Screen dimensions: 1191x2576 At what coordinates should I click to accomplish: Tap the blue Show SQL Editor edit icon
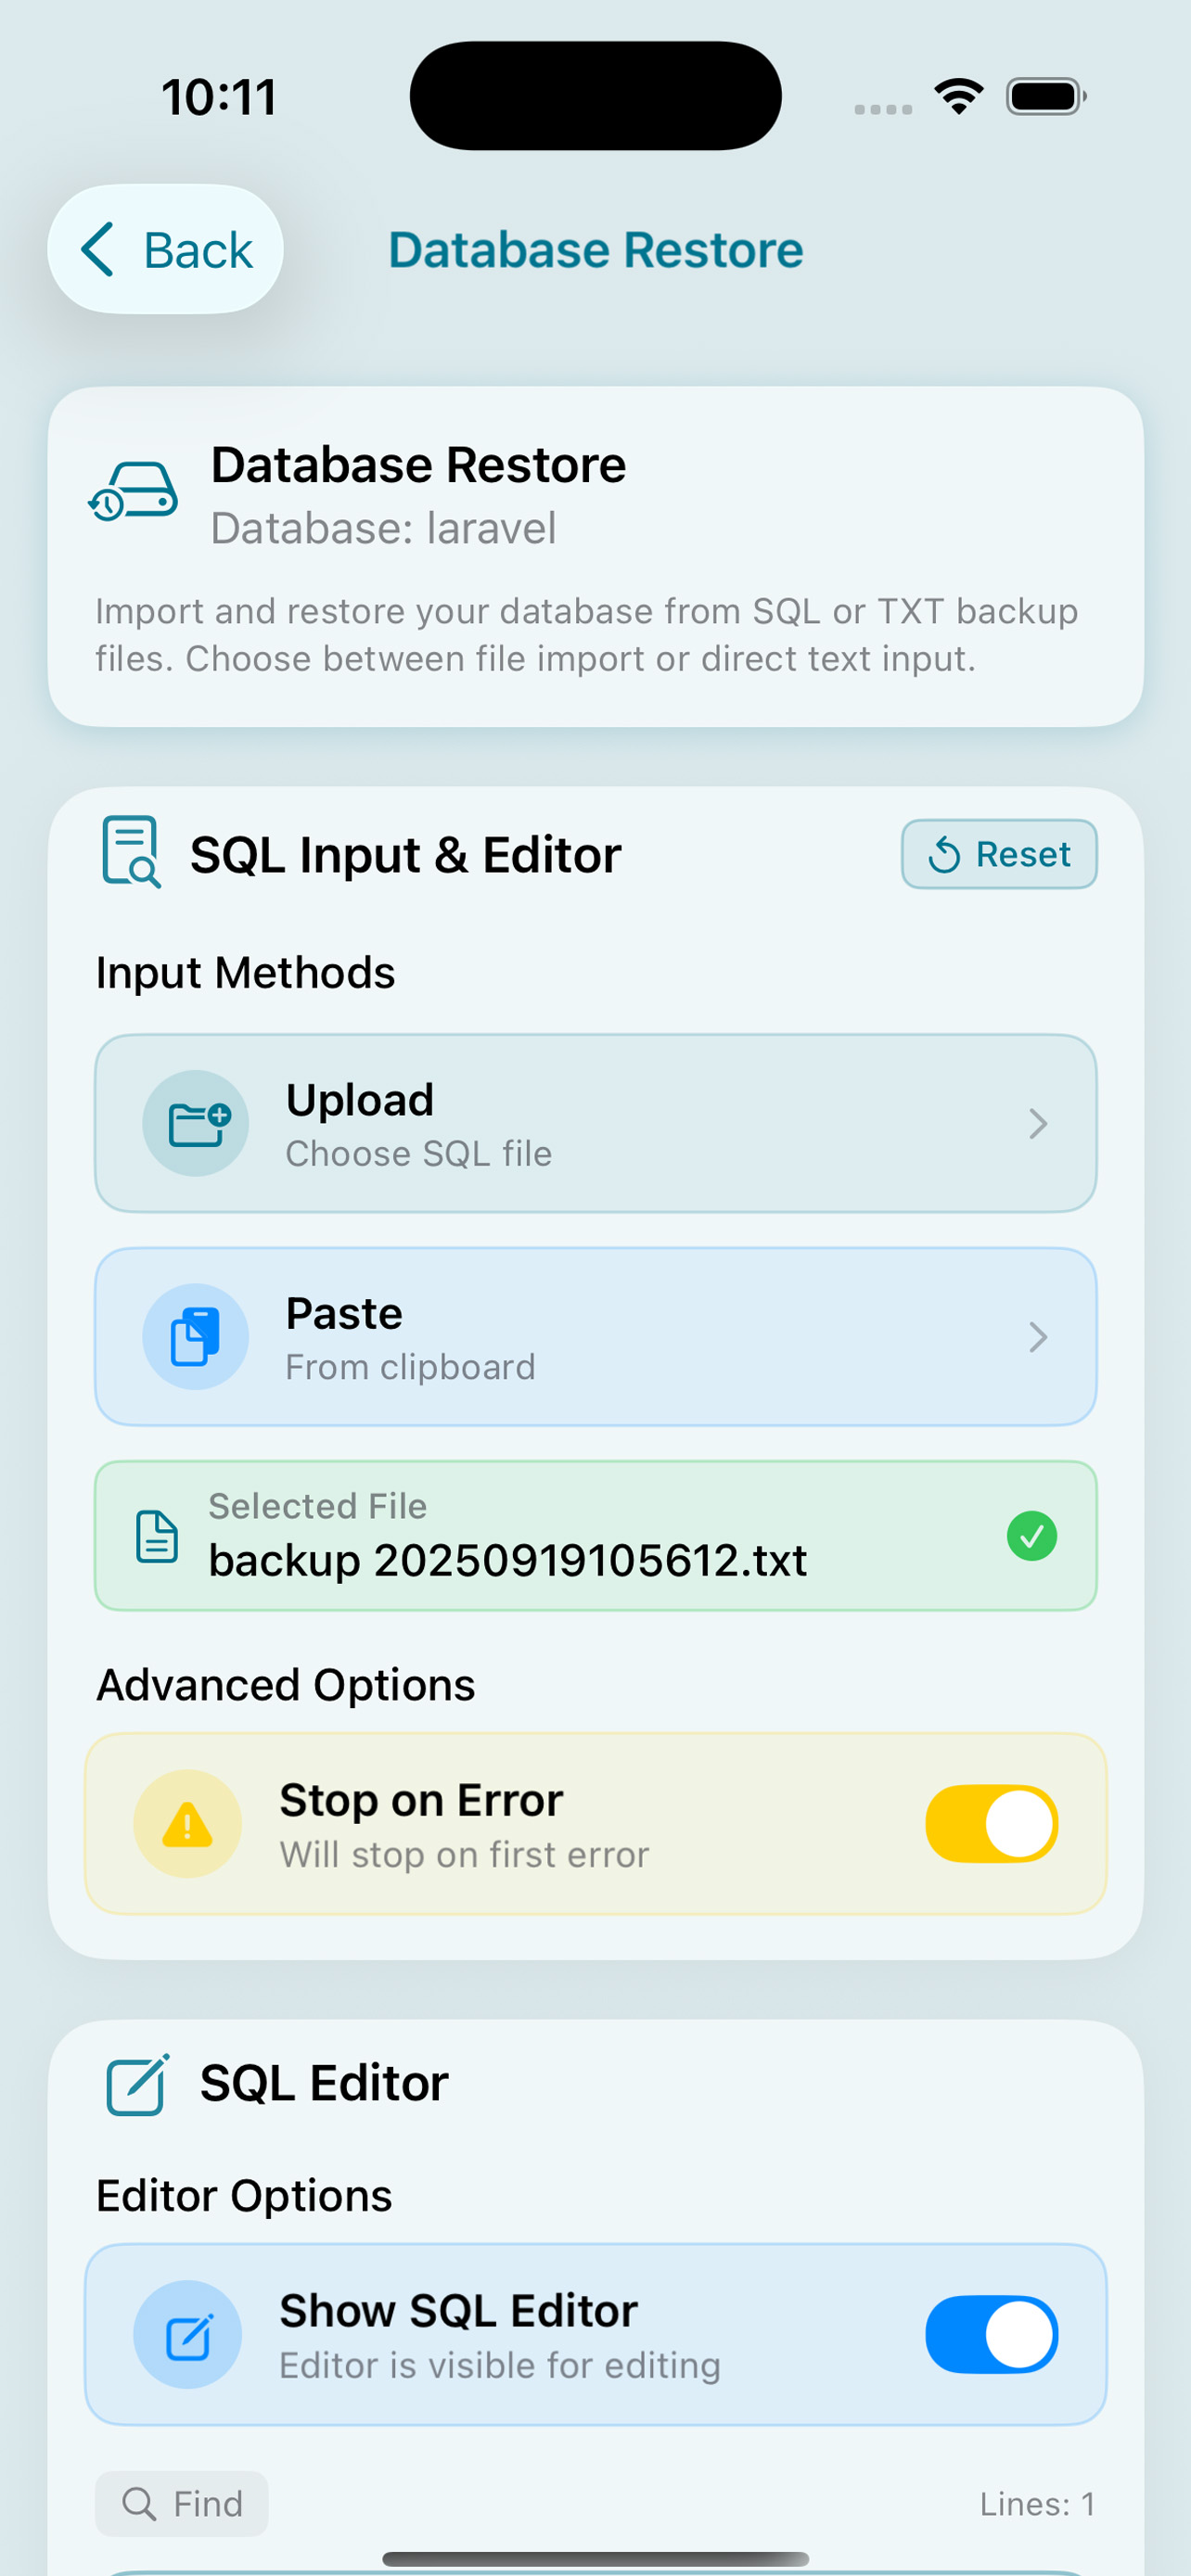pos(188,2335)
